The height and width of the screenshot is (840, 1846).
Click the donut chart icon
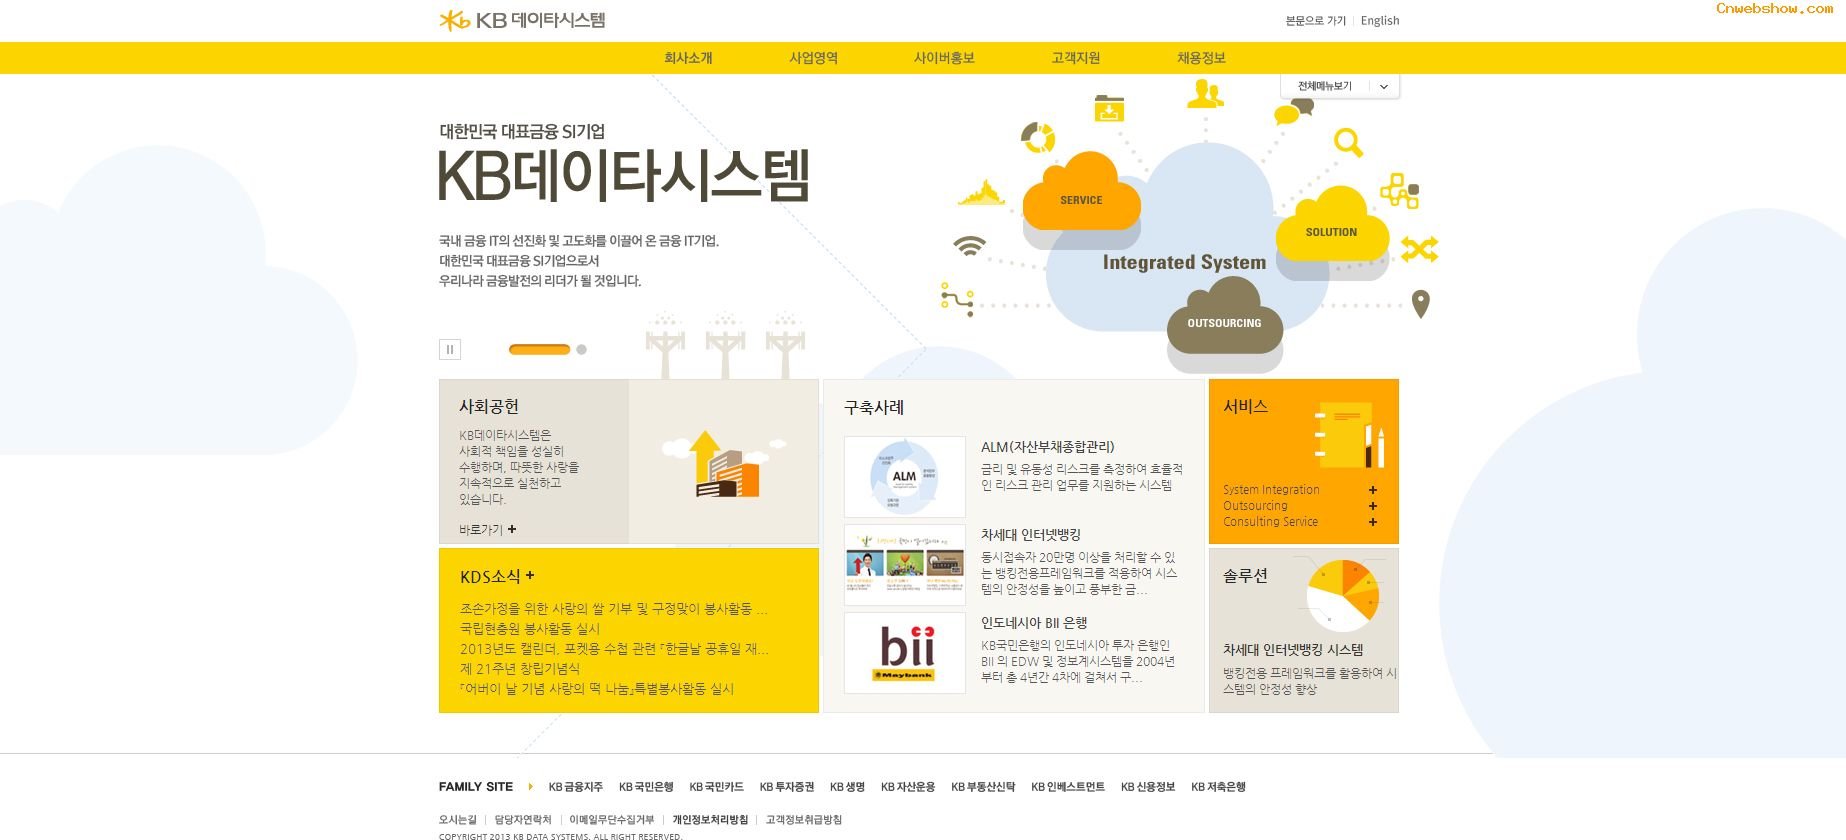[1037, 137]
